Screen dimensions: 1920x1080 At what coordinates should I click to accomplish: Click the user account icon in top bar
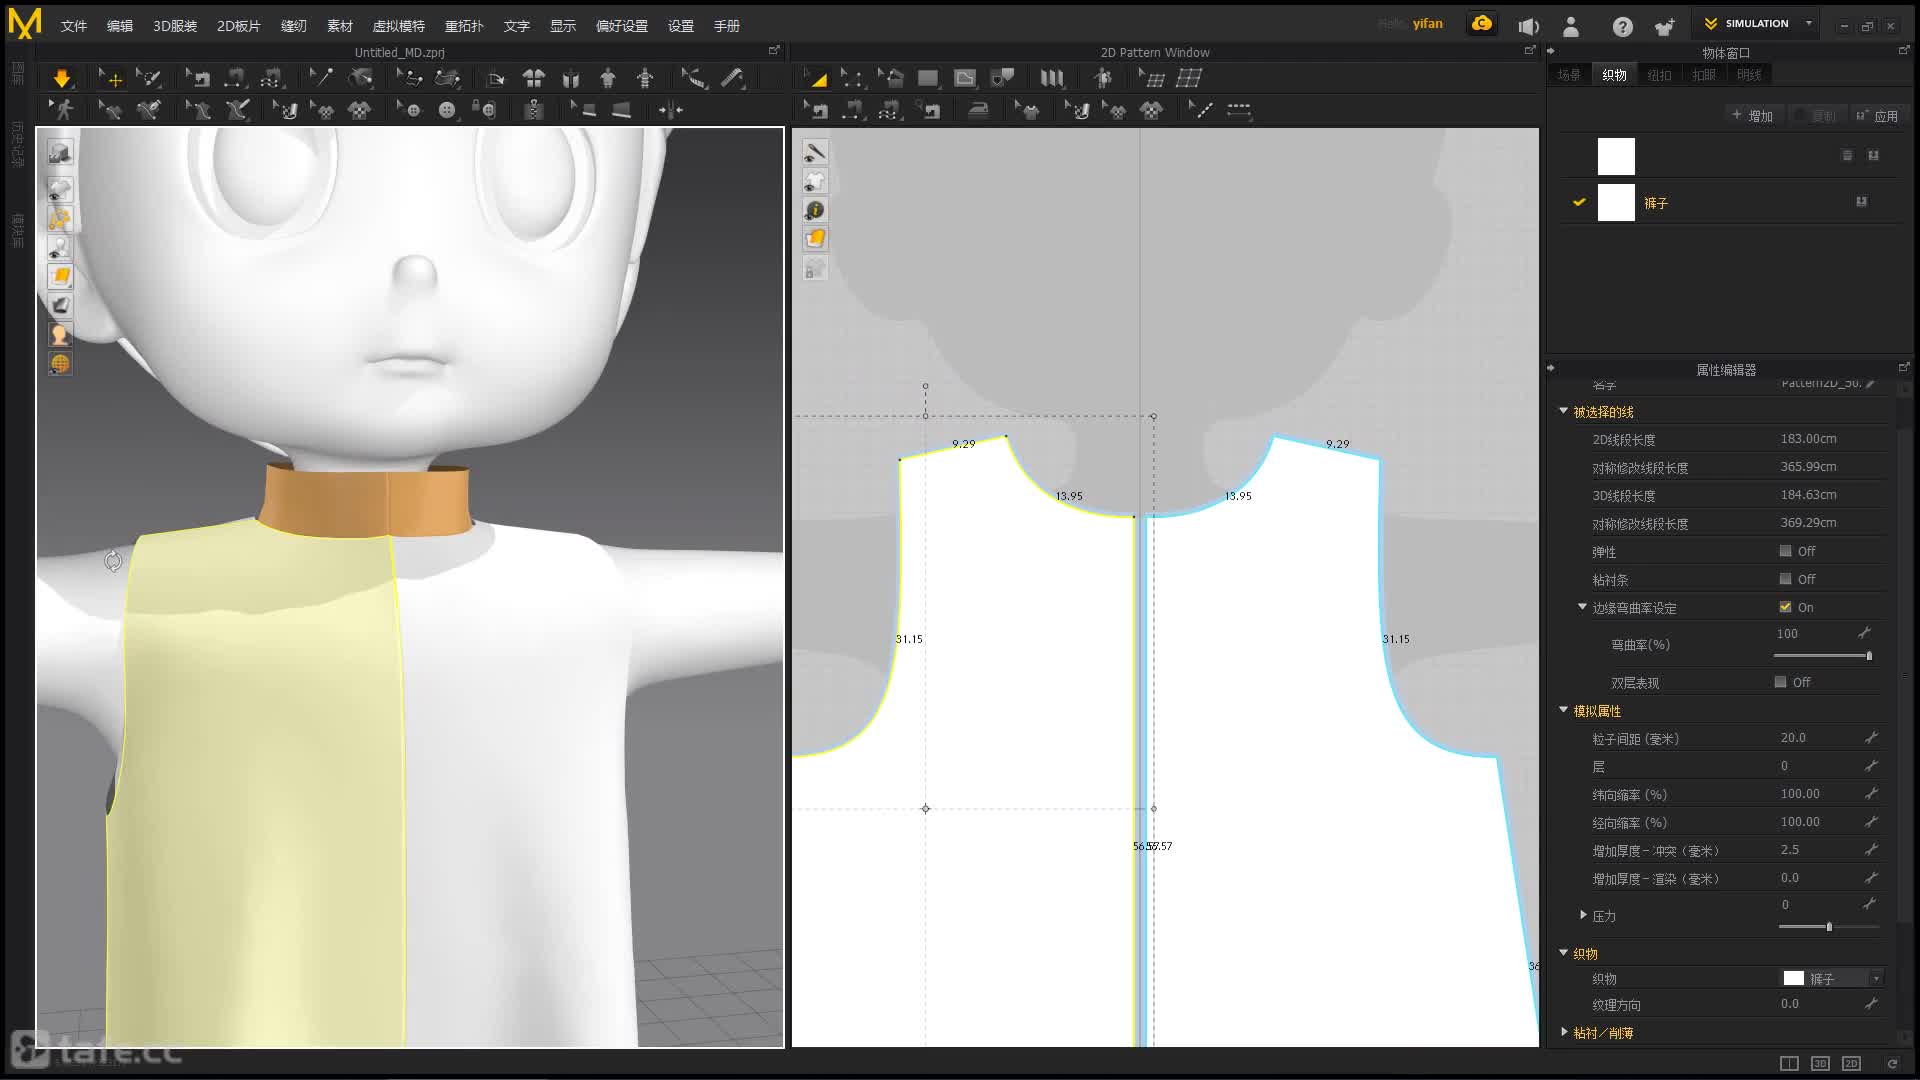(1571, 27)
